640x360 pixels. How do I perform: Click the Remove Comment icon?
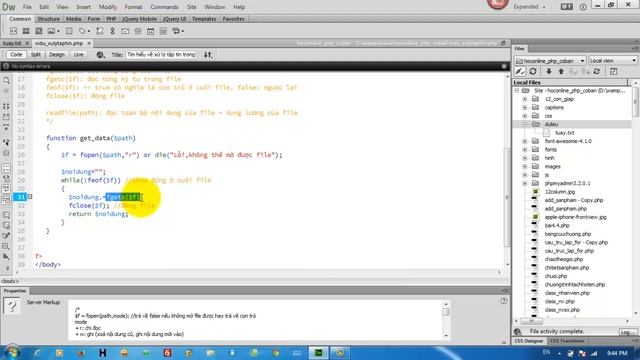(6, 225)
